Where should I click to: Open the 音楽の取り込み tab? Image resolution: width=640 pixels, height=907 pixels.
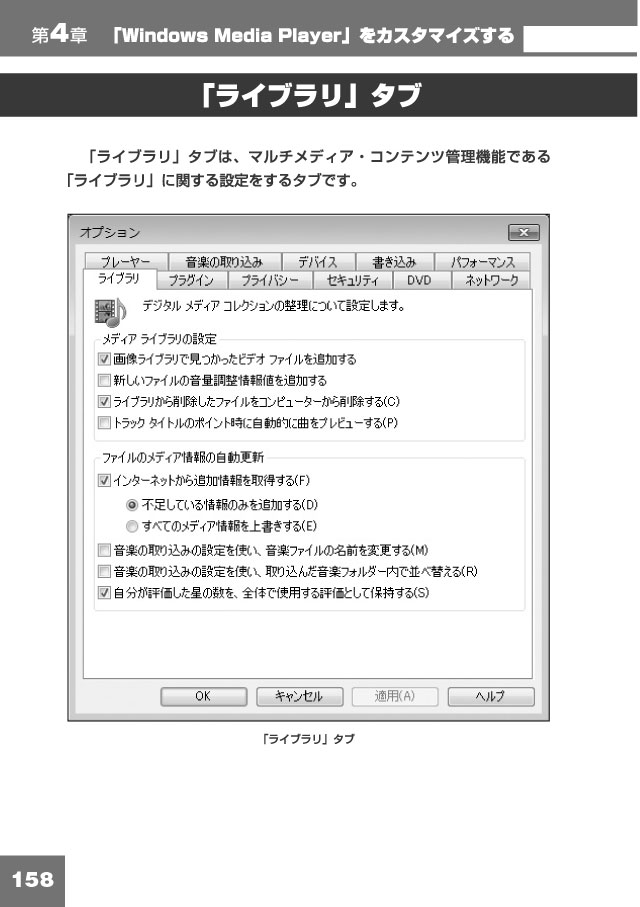coord(224,262)
